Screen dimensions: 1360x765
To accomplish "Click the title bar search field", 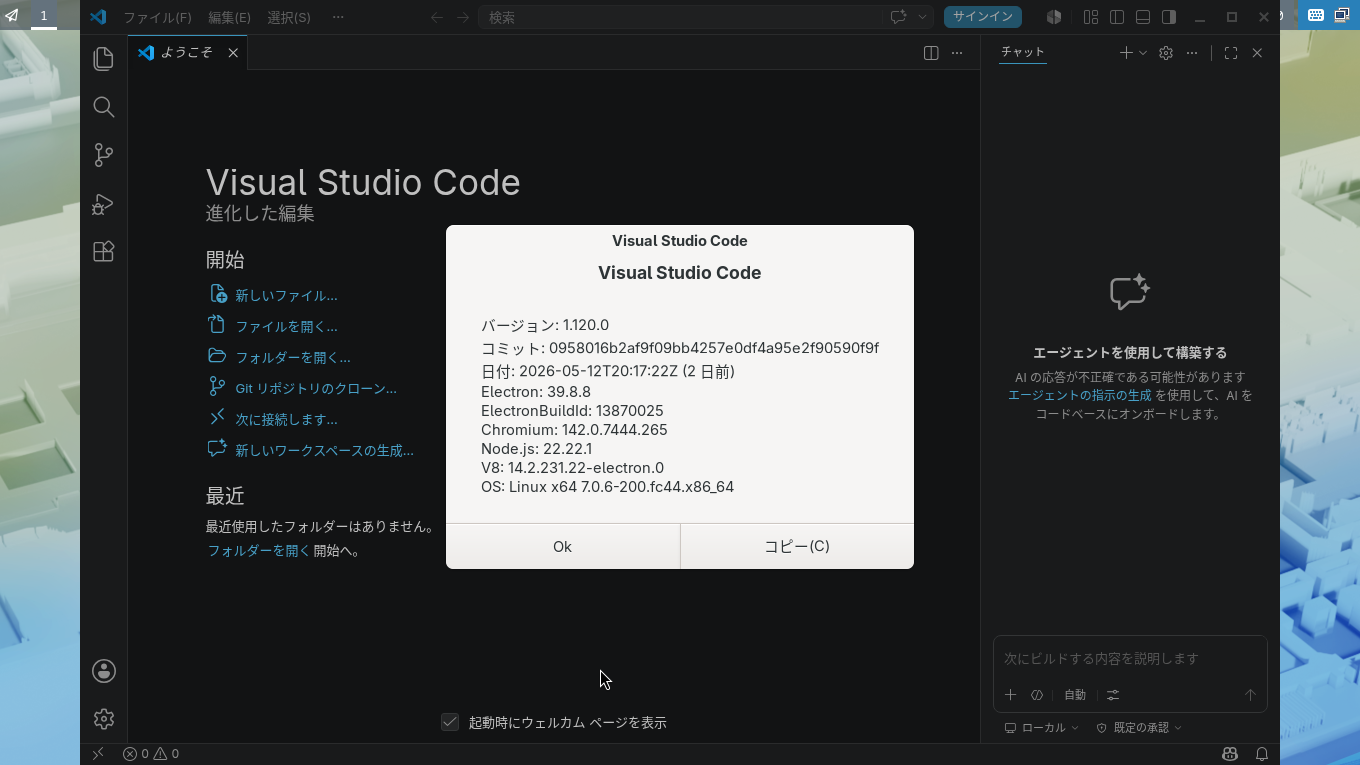I will click(x=680, y=17).
